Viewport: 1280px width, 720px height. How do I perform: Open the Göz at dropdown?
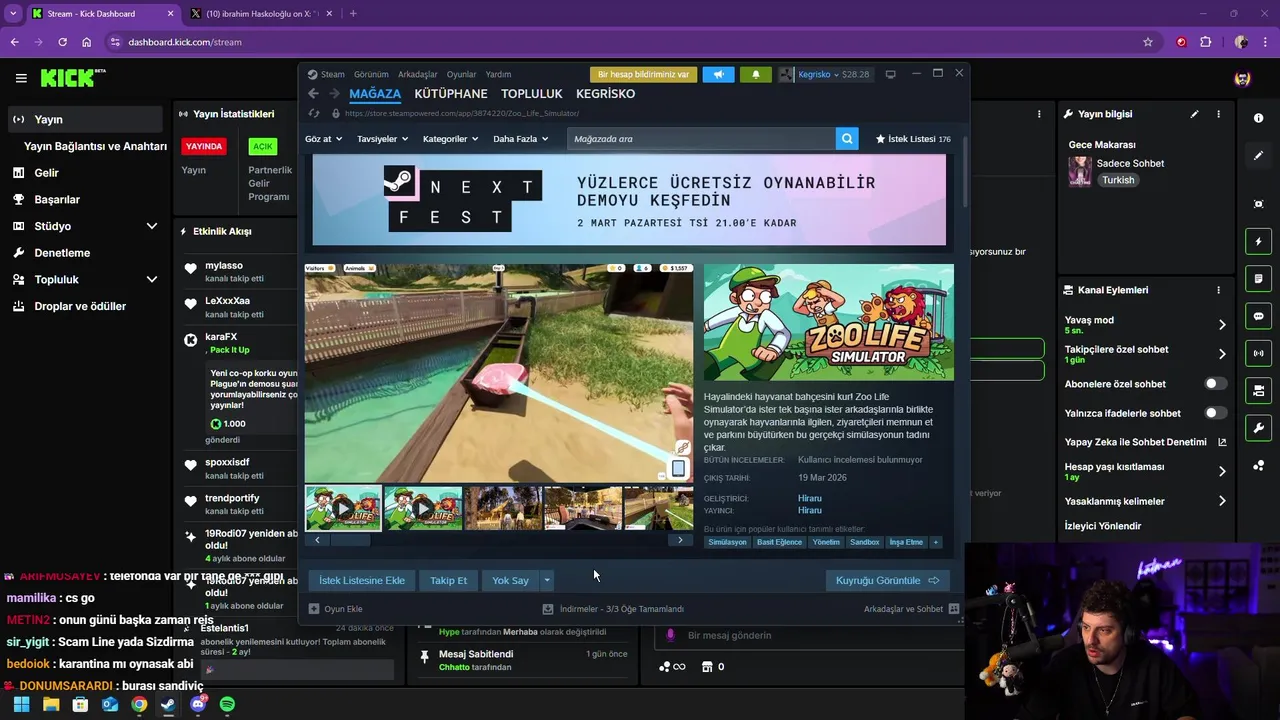click(x=323, y=139)
